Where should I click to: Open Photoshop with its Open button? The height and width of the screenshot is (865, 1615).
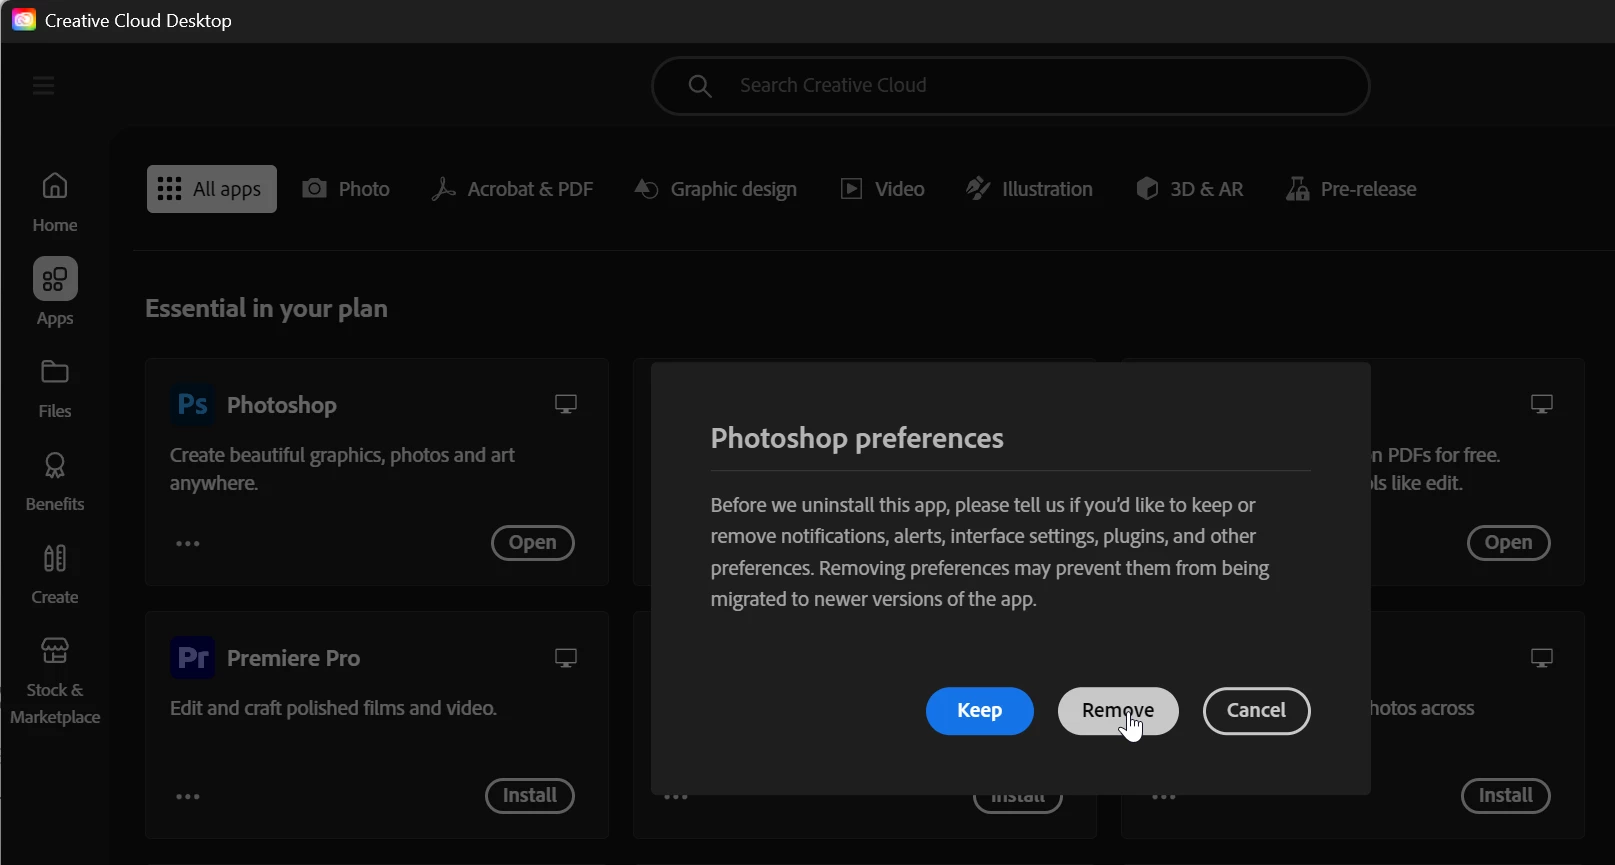[x=533, y=543]
